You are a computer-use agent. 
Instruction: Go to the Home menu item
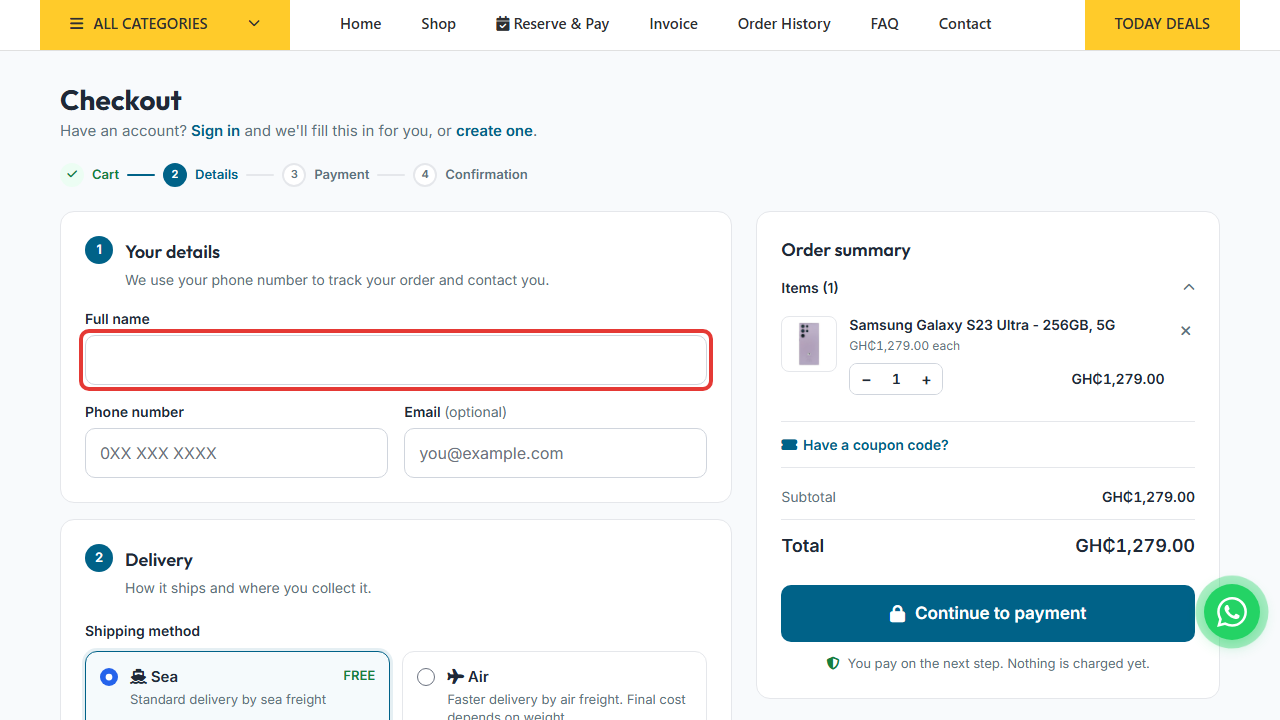pyautogui.click(x=360, y=24)
